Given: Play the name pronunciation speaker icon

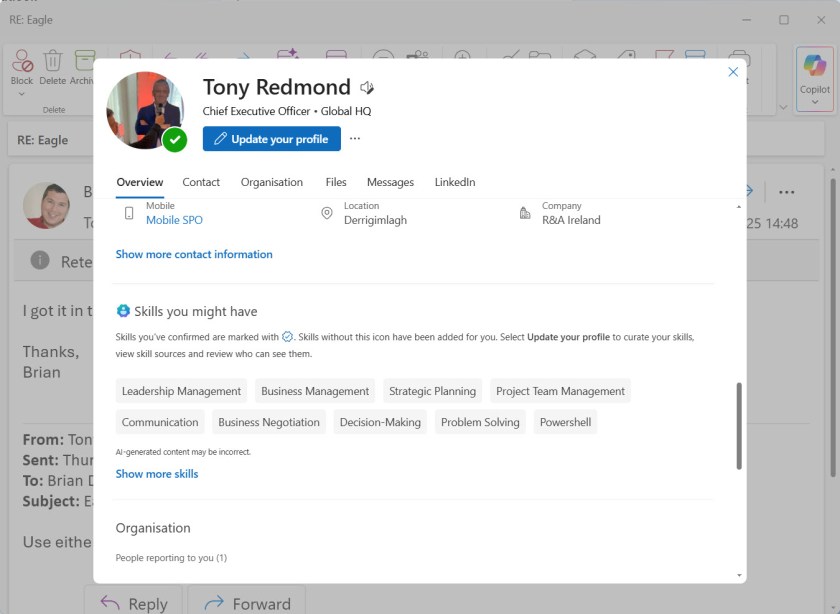Looking at the screenshot, I should (367, 88).
